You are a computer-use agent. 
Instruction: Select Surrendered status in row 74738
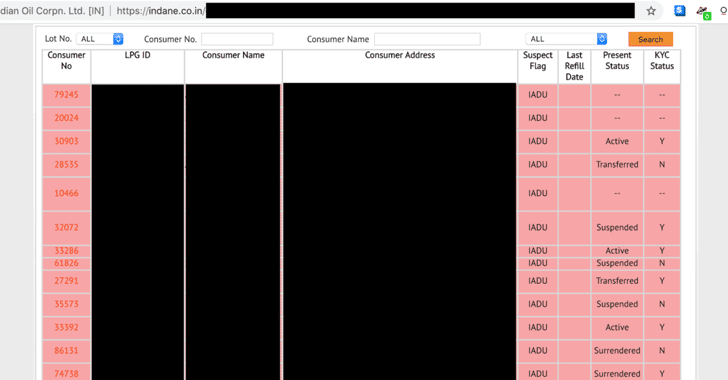pos(617,373)
